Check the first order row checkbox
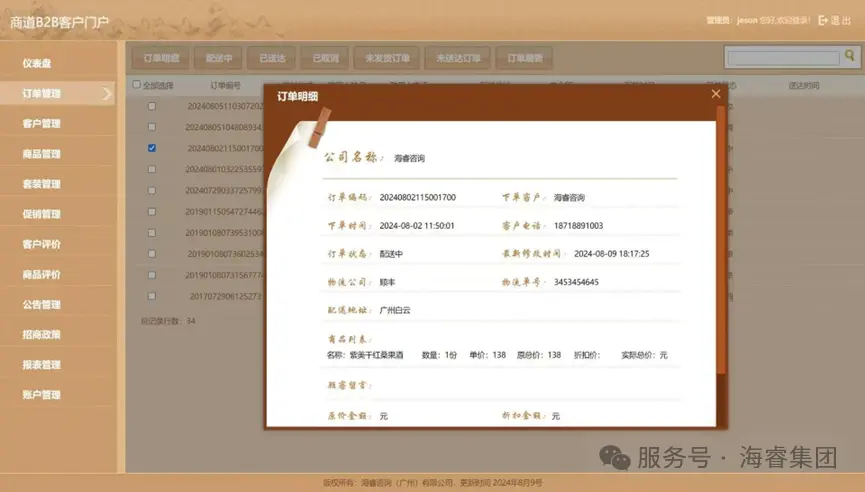 tap(152, 106)
